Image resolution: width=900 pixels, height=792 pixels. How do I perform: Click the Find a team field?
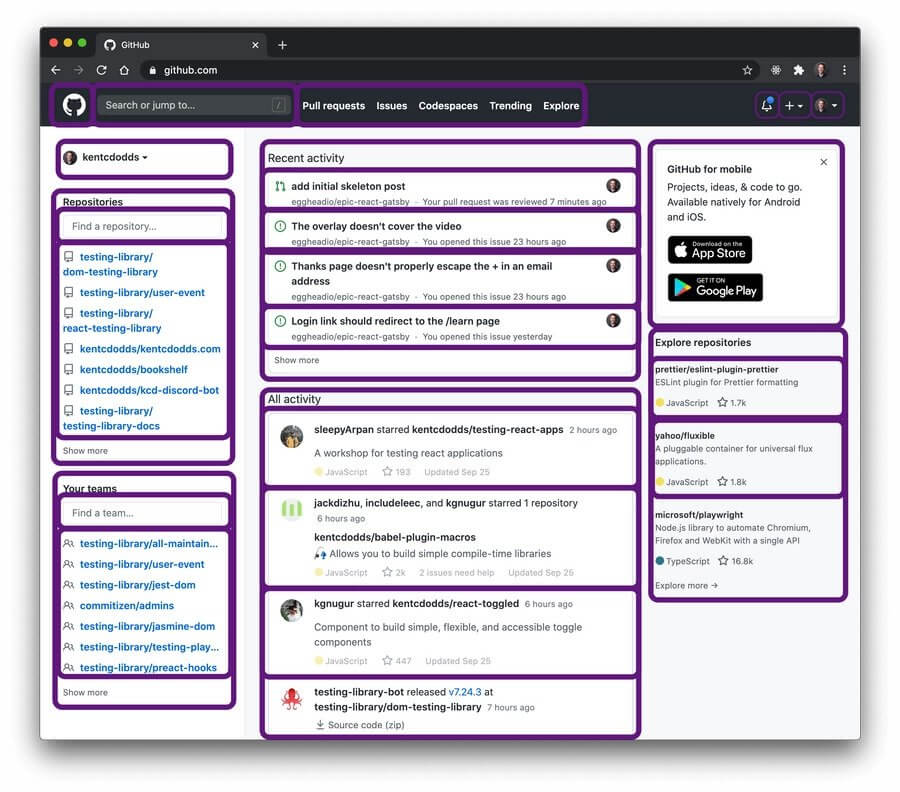tap(143, 513)
